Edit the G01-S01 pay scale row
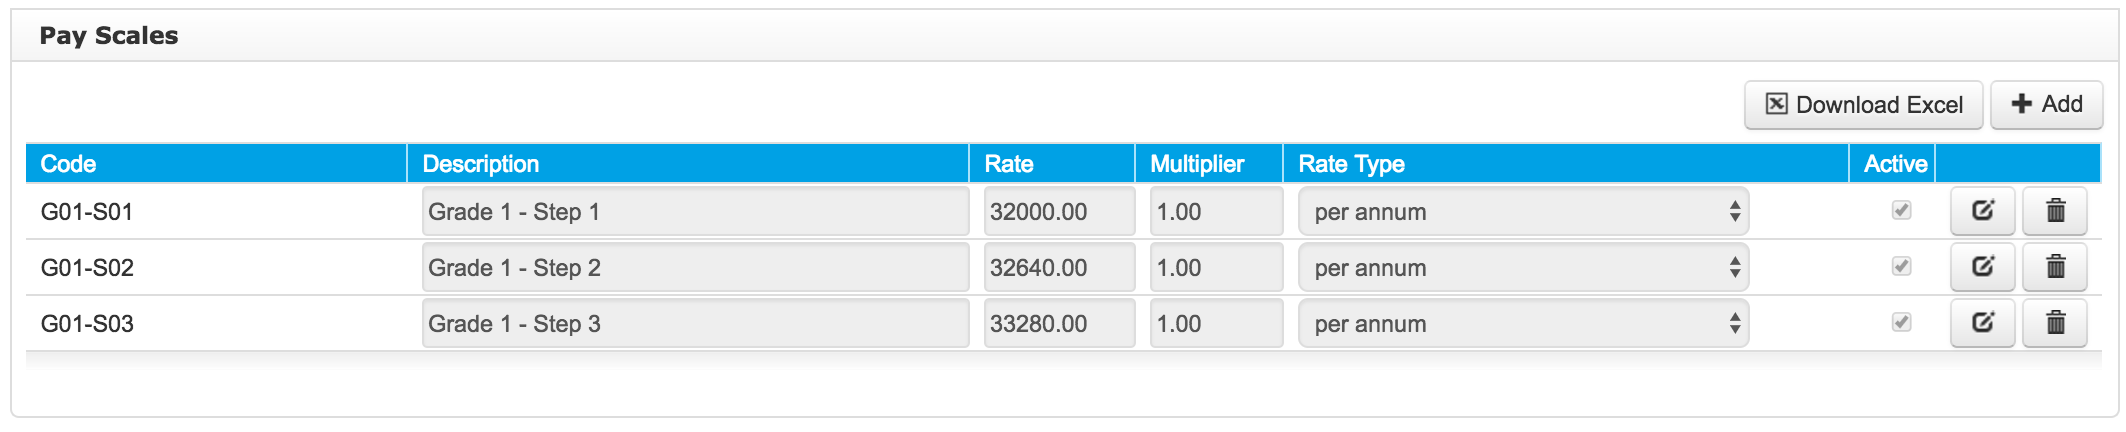The height and width of the screenshot is (432, 2126). 1982,211
